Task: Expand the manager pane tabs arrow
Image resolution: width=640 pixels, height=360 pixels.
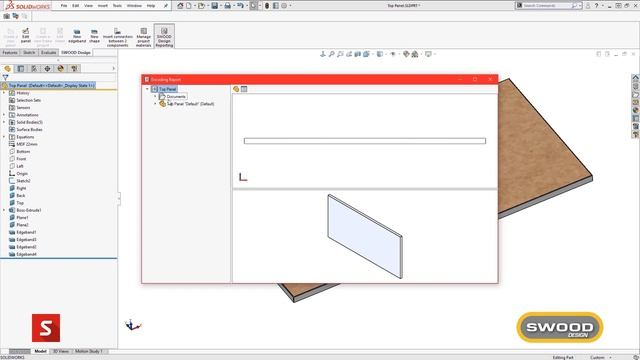Action: [x=113, y=69]
